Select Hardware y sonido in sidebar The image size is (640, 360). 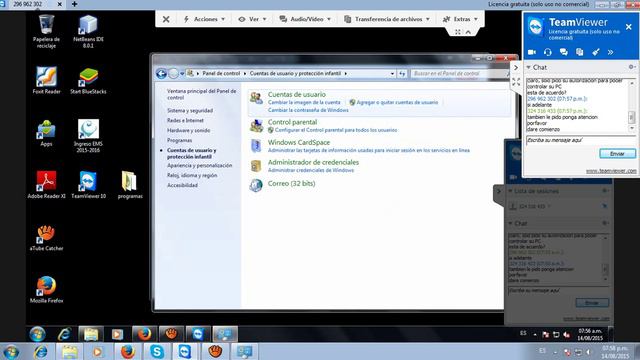(189, 130)
